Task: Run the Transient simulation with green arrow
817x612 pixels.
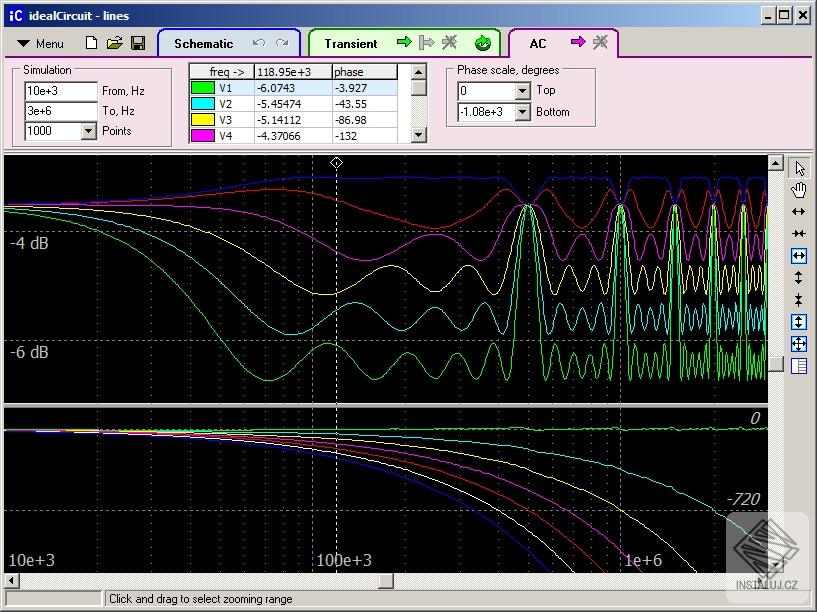Action: tap(404, 43)
